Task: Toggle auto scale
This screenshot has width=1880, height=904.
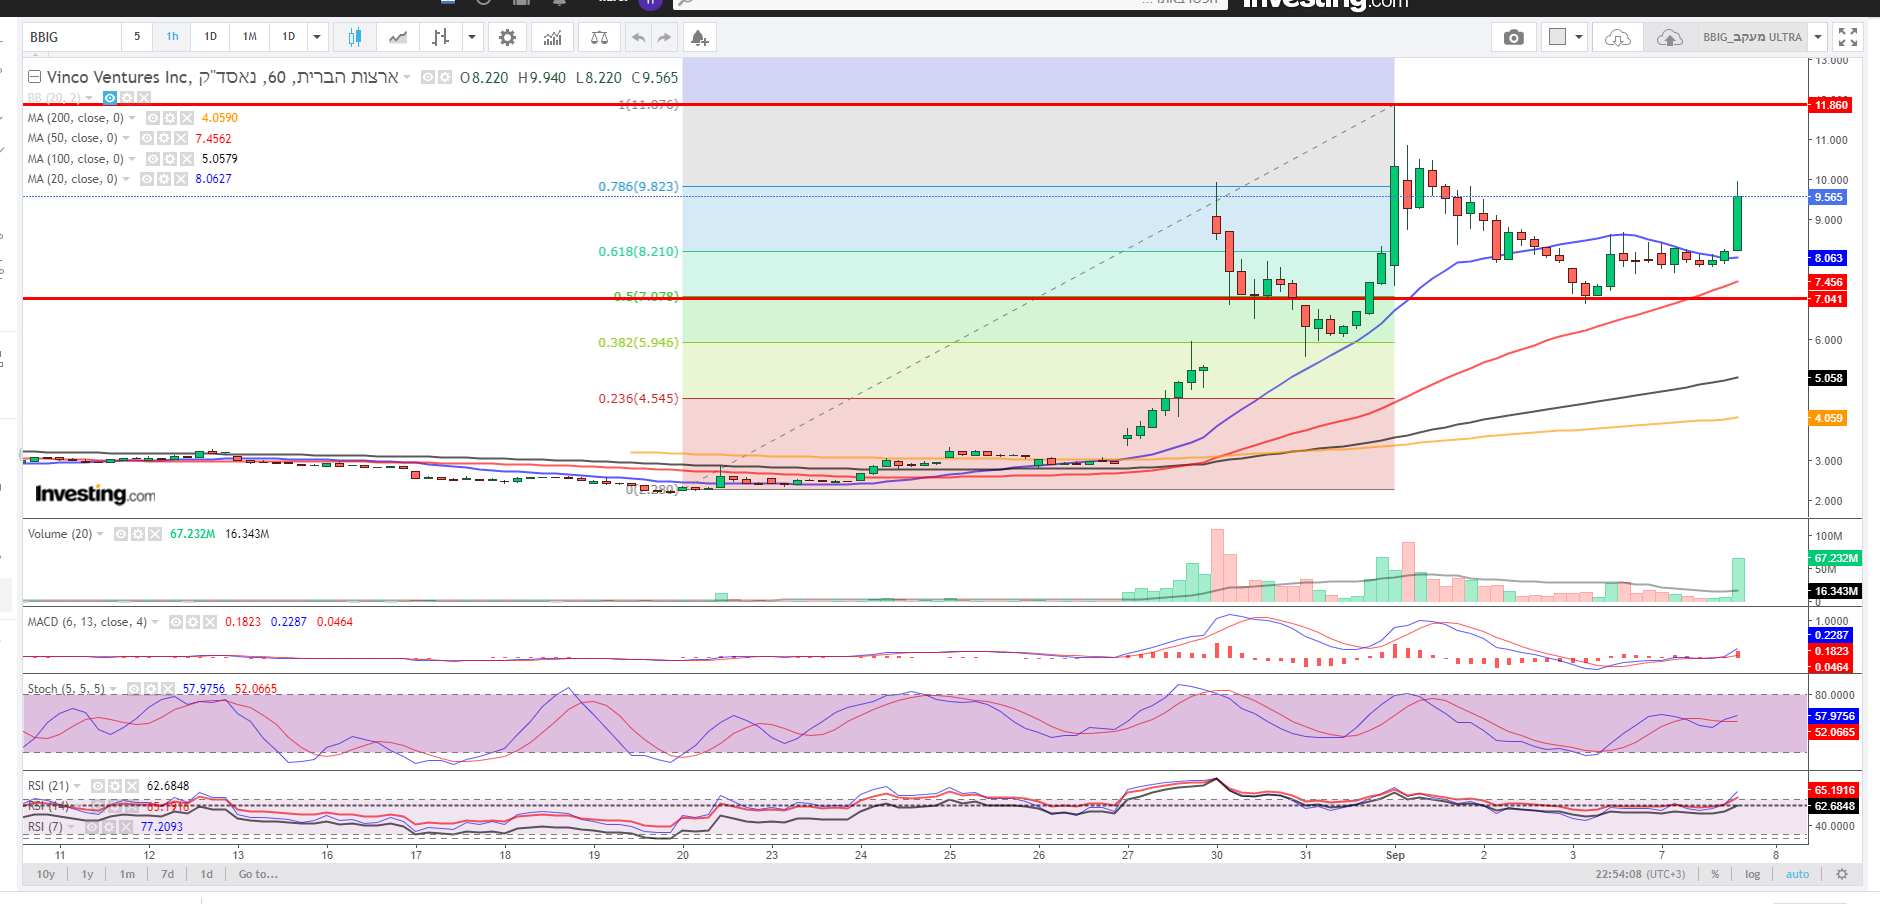Action: click(x=1798, y=874)
